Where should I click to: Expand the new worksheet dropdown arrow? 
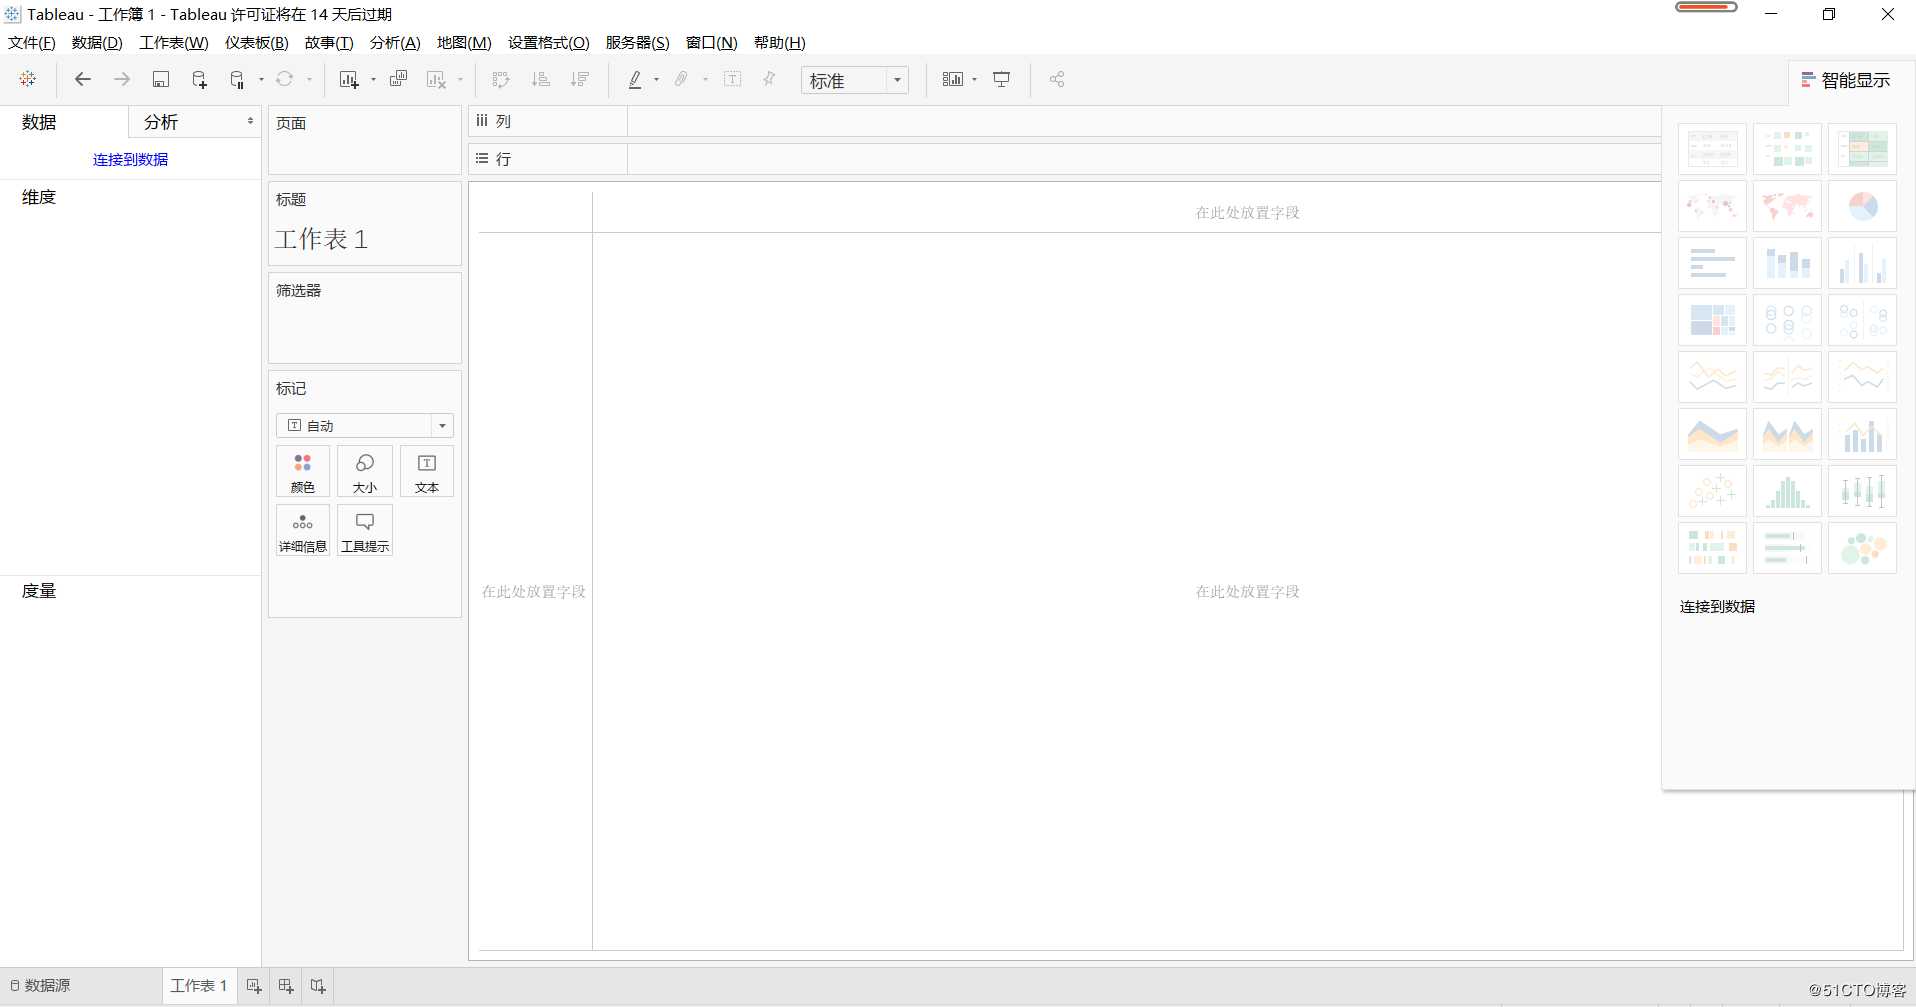coord(373,80)
